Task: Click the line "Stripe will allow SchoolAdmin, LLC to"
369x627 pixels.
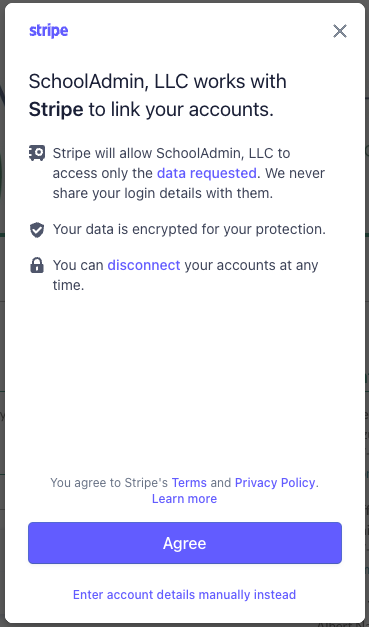Action: click(x=172, y=153)
